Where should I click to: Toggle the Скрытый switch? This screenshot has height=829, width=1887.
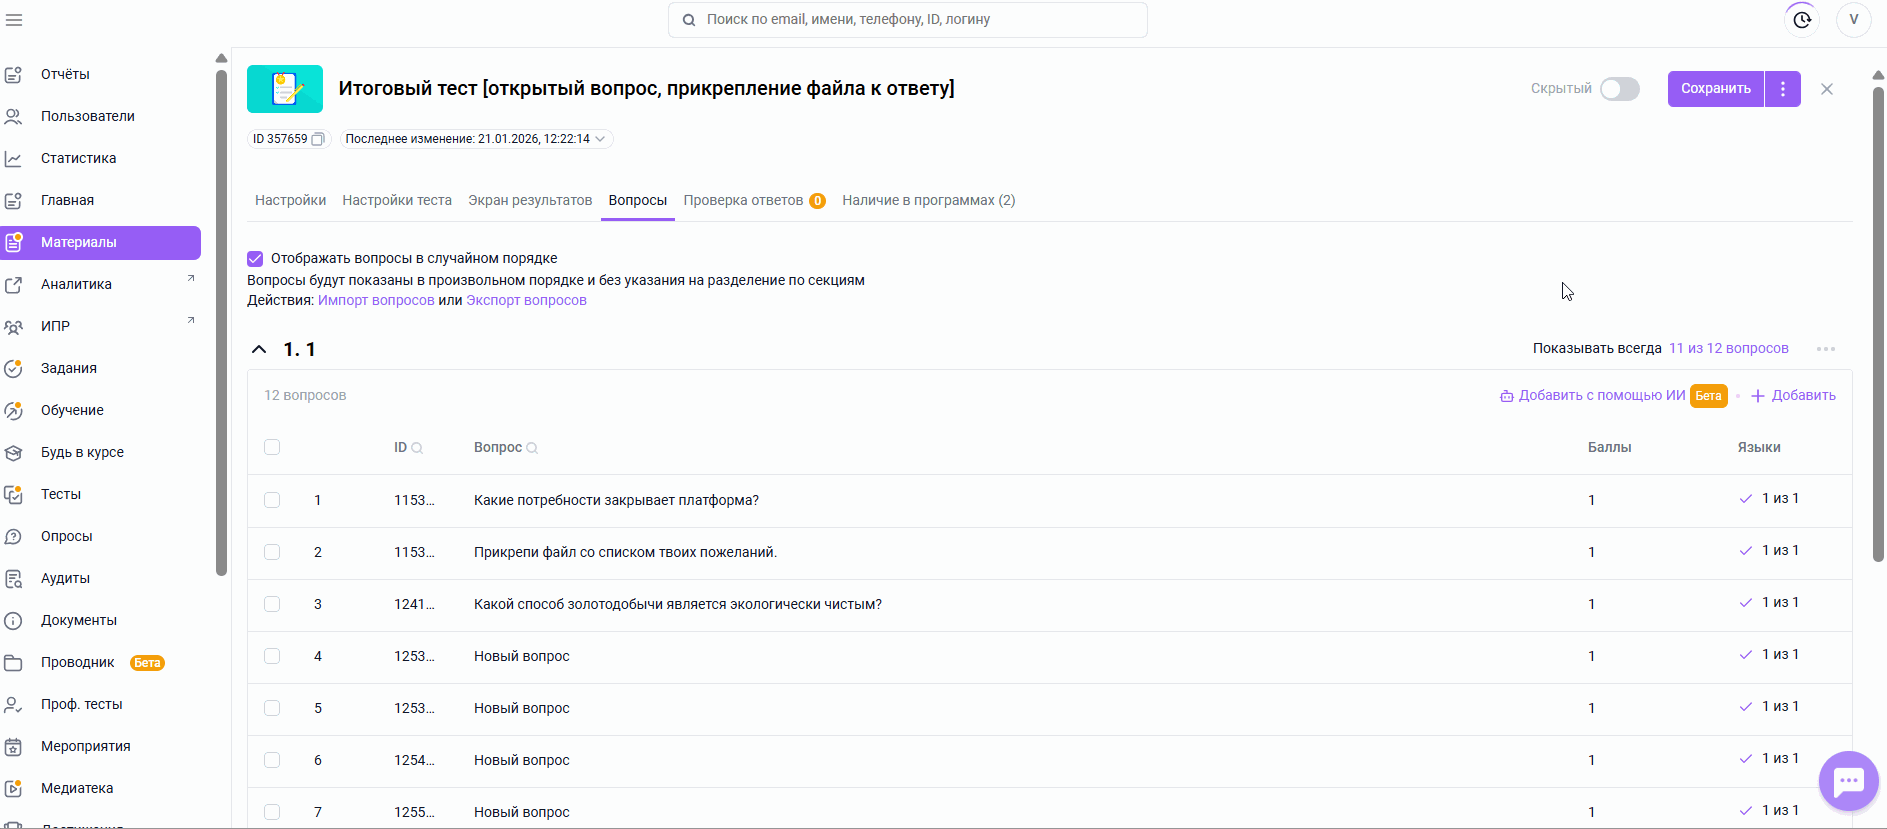tap(1620, 89)
